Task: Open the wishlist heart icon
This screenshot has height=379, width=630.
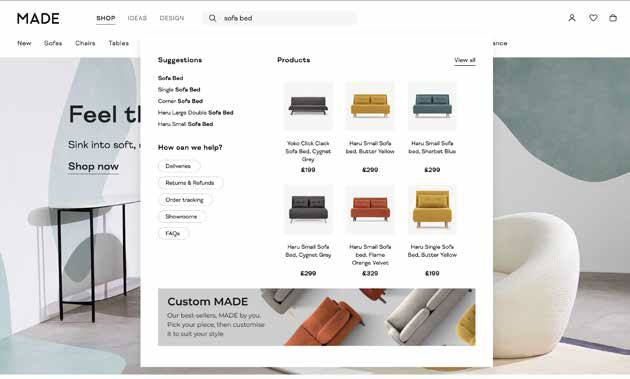Action: click(x=593, y=18)
